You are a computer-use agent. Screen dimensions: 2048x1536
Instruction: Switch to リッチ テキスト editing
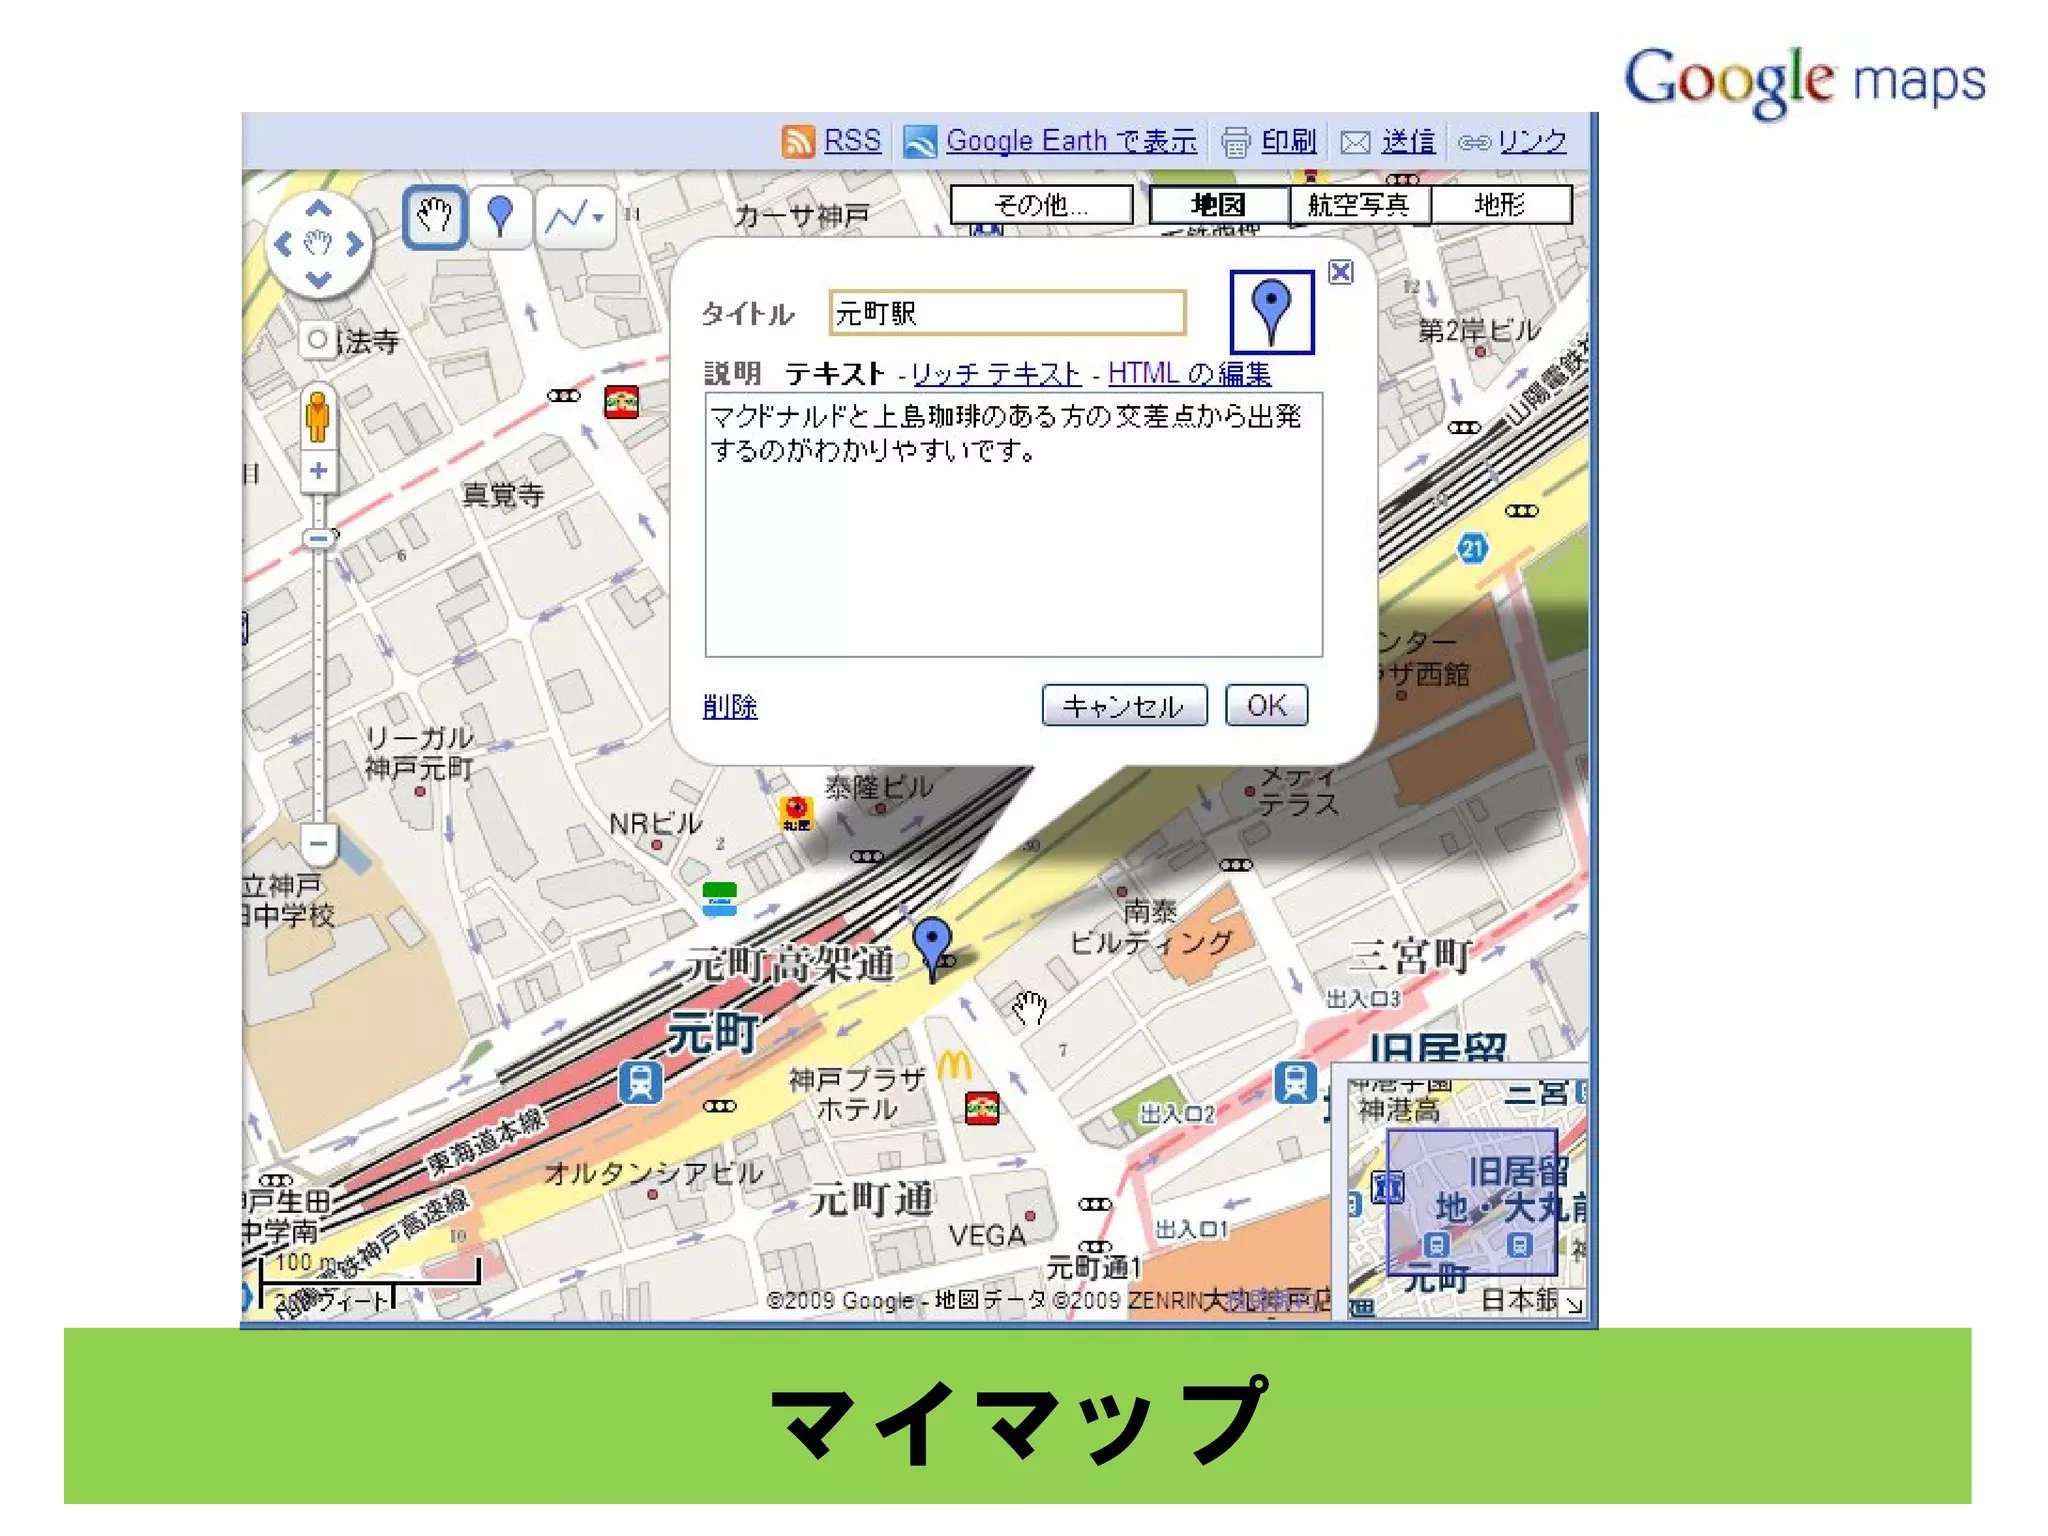coord(996,374)
